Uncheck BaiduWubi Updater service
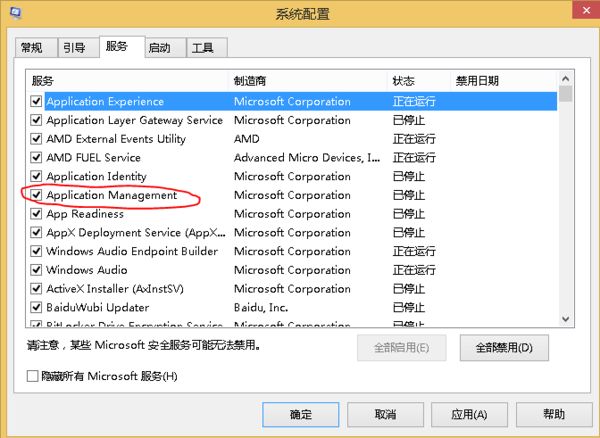Image resolution: width=600 pixels, height=438 pixels. tap(36, 308)
